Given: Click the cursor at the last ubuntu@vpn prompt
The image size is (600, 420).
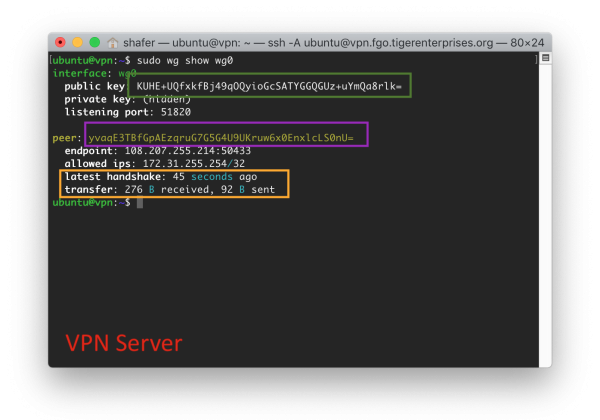Looking at the screenshot, I should pos(140,202).
